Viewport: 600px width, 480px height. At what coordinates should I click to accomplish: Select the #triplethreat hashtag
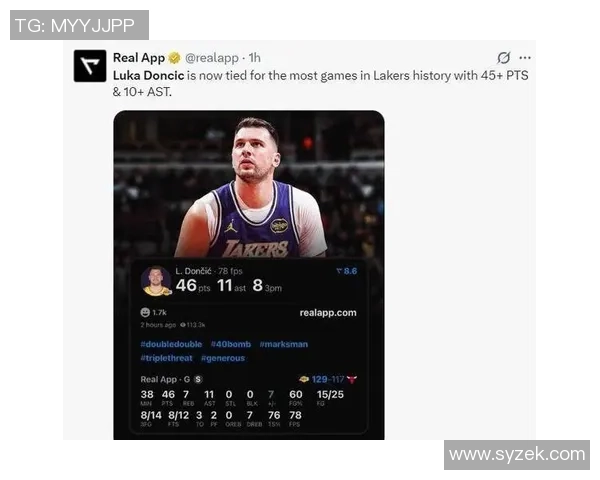coord(166,358)
